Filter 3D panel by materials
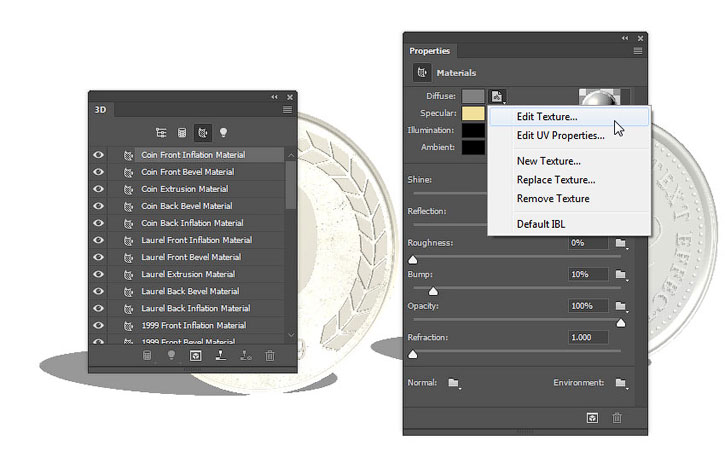This screenshot has height=469, width=725. click(x=203, y=131)
